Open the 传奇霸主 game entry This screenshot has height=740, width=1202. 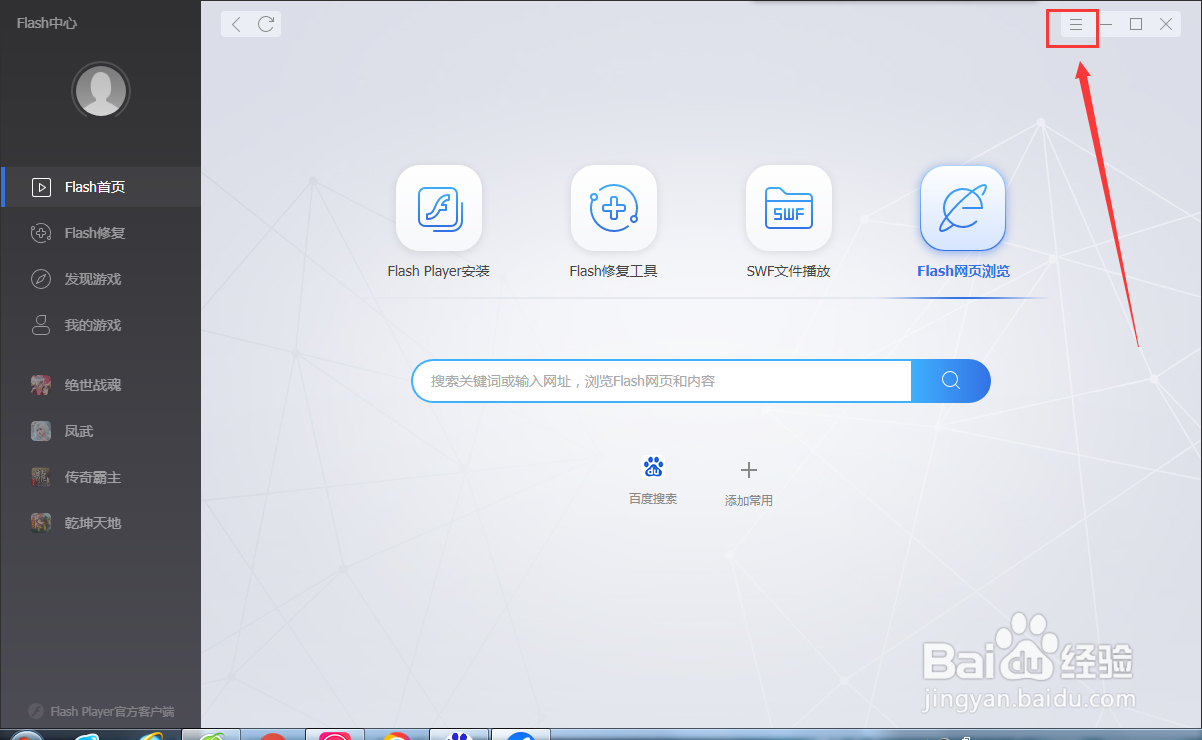pos(100,477)
